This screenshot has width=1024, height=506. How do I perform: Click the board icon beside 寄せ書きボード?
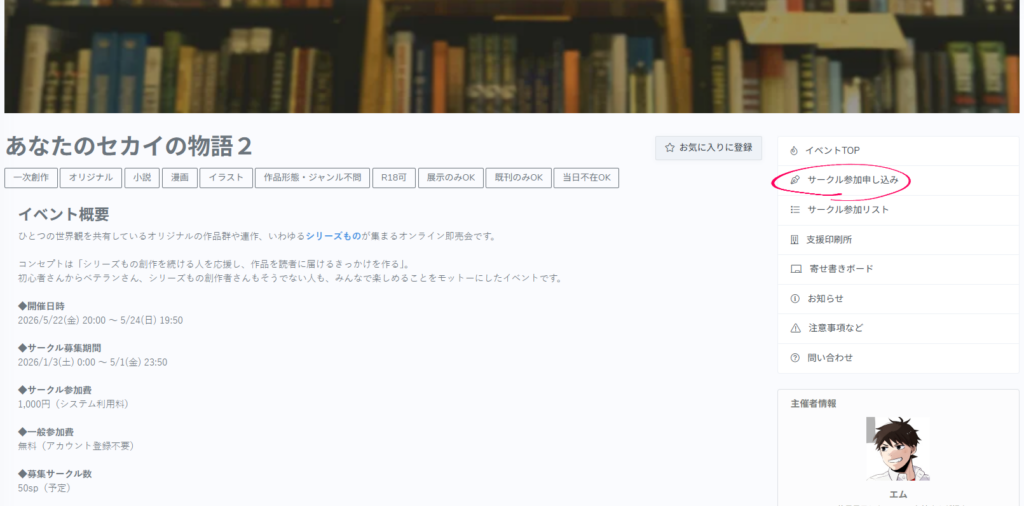[796, 269]
